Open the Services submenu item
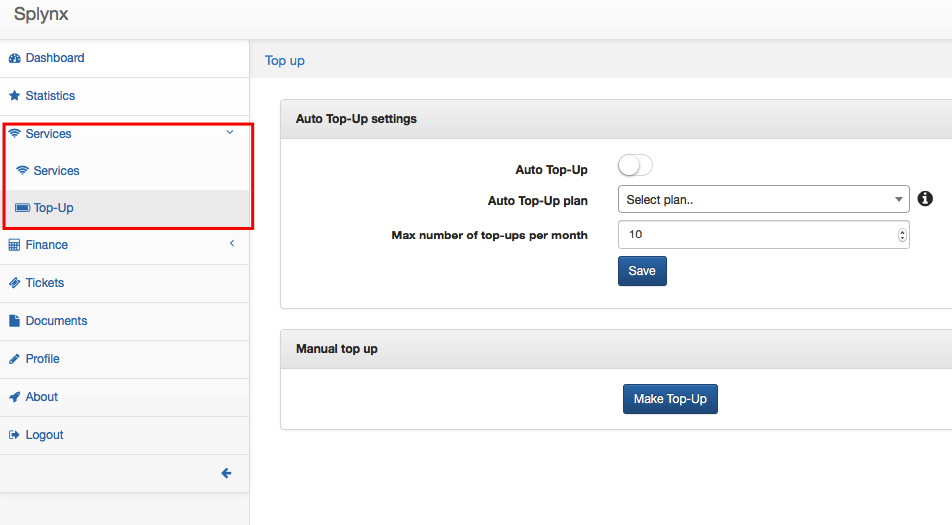This screenshot has height=525, width=952. (x=56, y=171)
